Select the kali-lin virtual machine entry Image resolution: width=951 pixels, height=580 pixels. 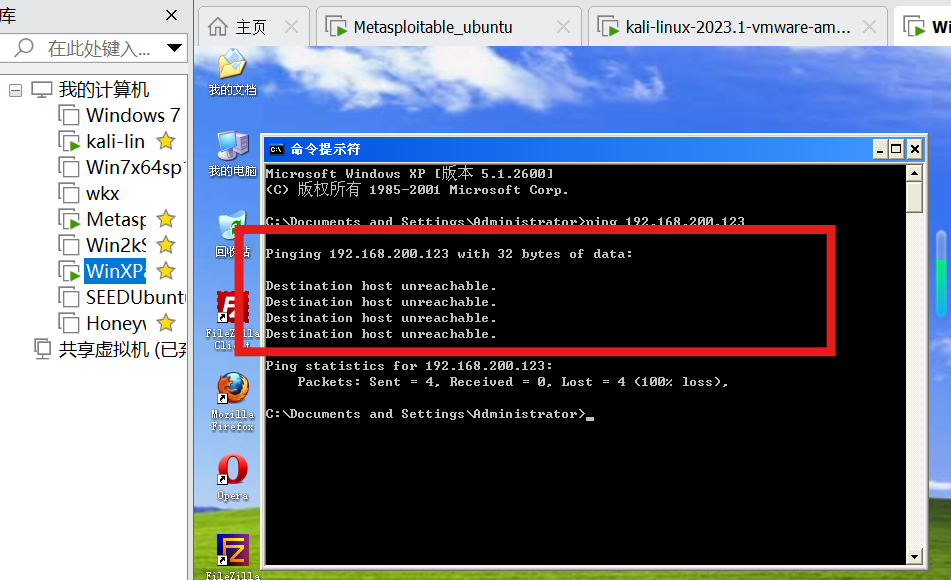(x=116, y=141)
